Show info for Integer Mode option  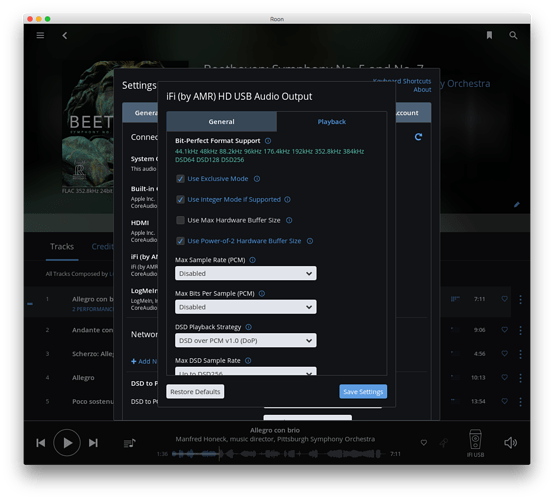(x=287, y=200)
